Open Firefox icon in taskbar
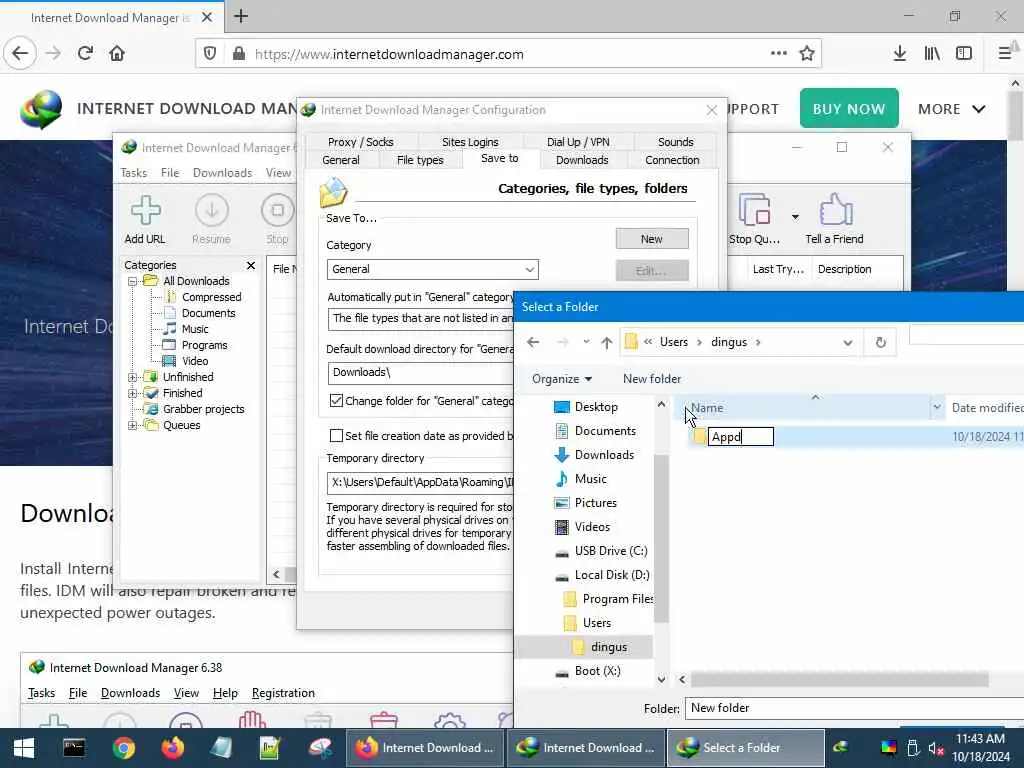Viewport: 1024px width, 768px height. click(x=173, y=748)
